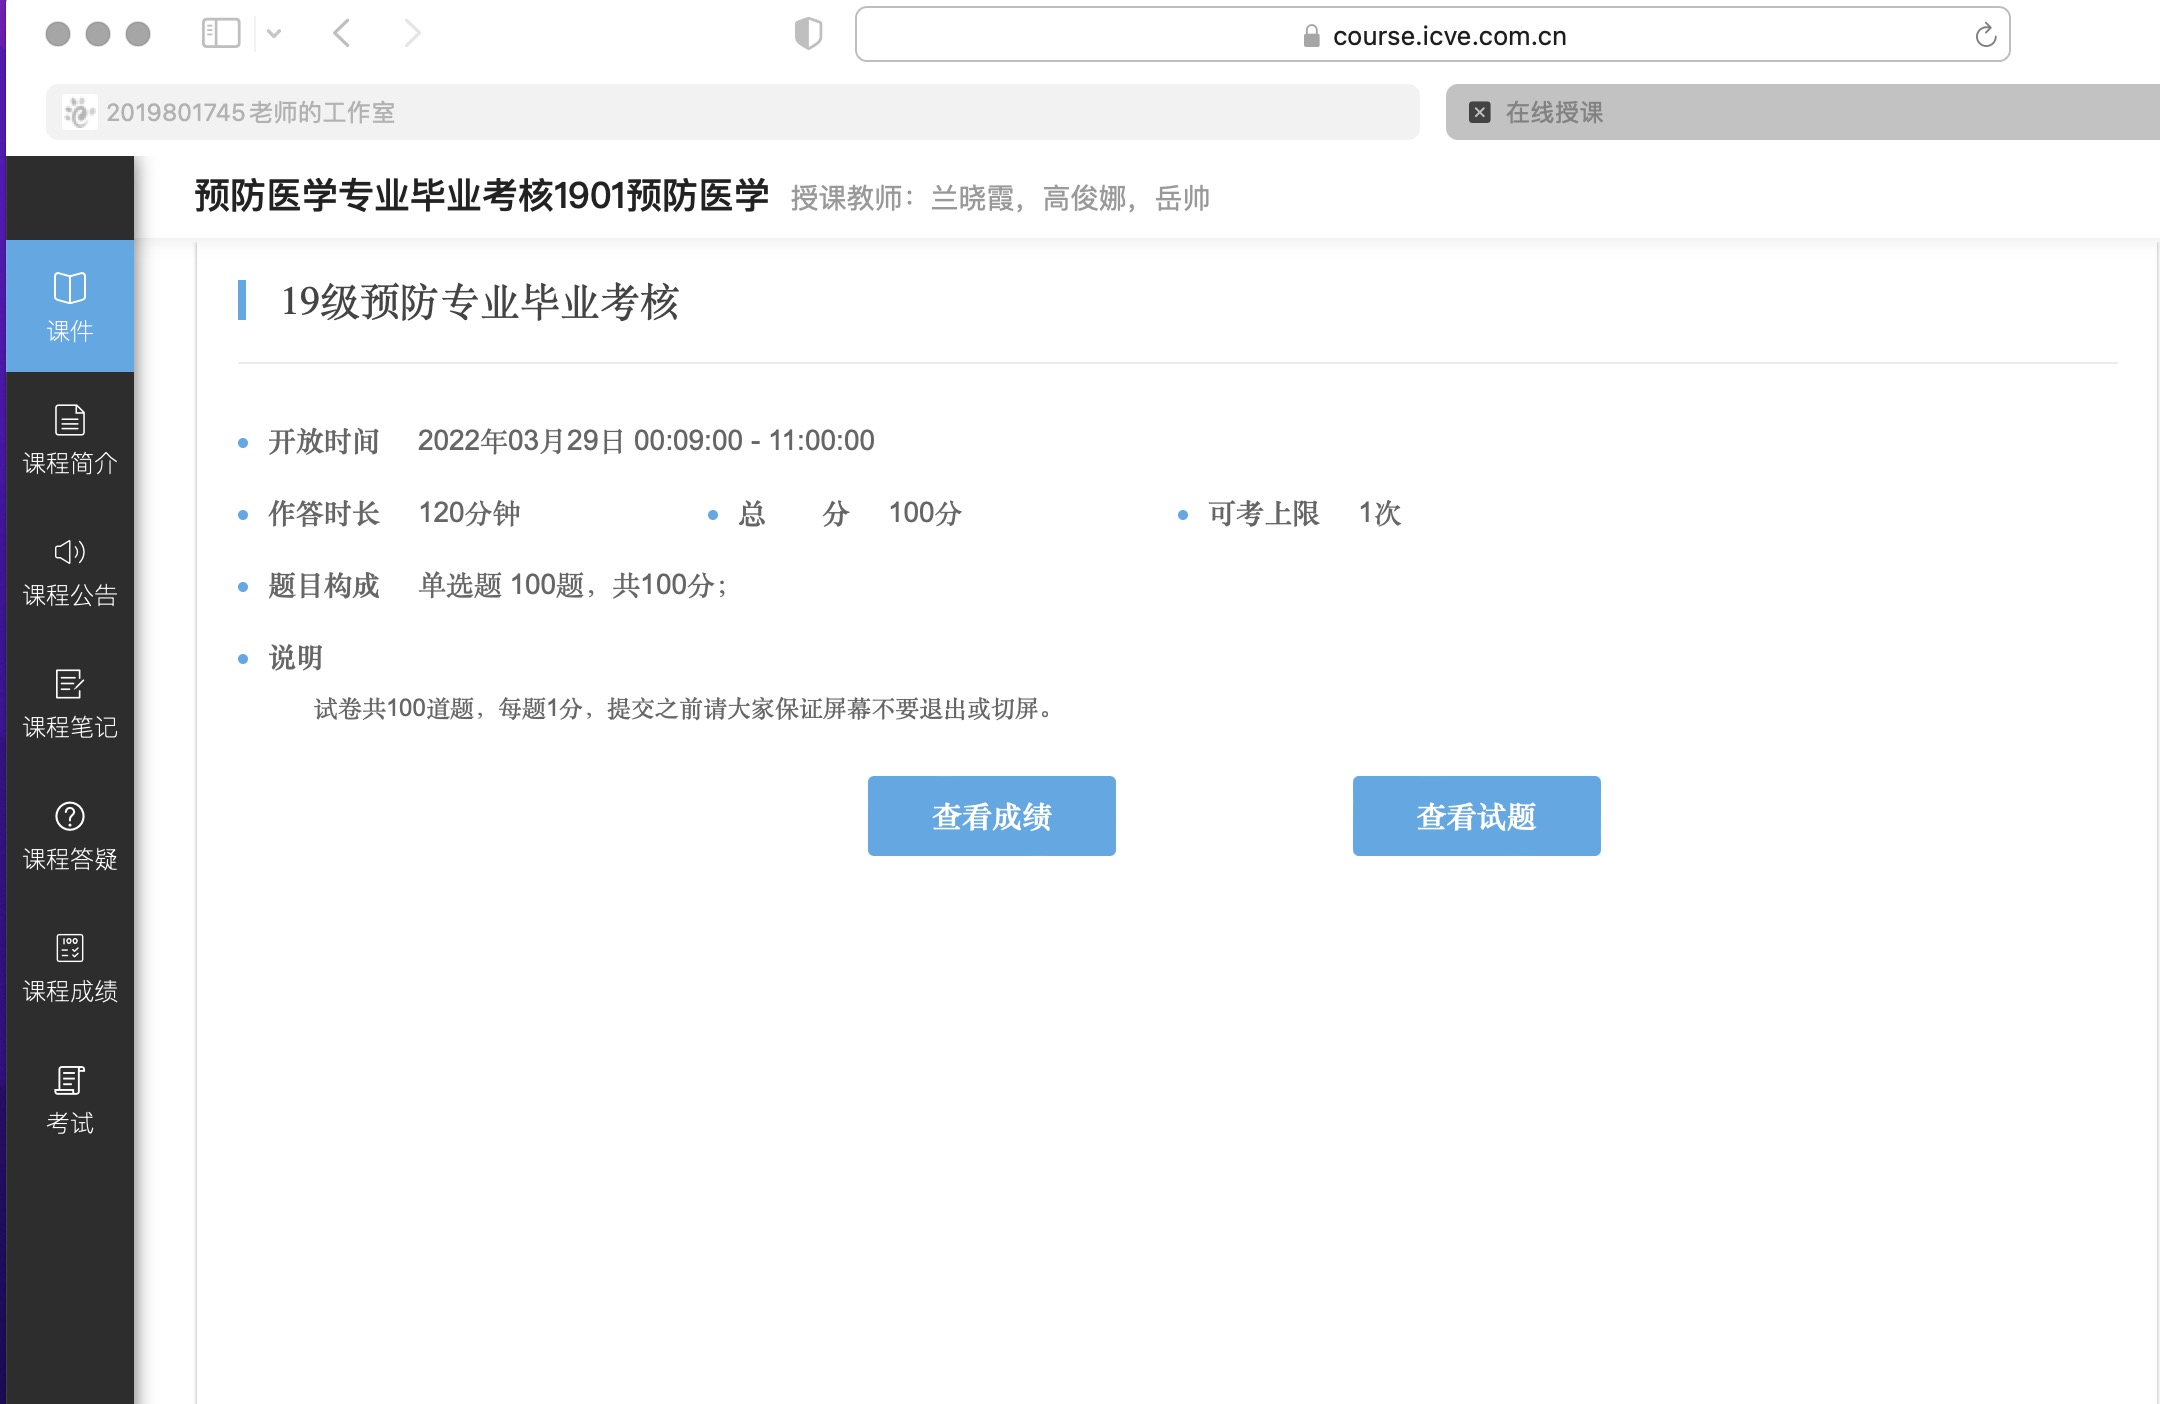Image resolution: width=2160 pixels, height=1404 pixels.
Task: Open 课程公告 announcements speaker icon
Action: [x=69, y=552]
